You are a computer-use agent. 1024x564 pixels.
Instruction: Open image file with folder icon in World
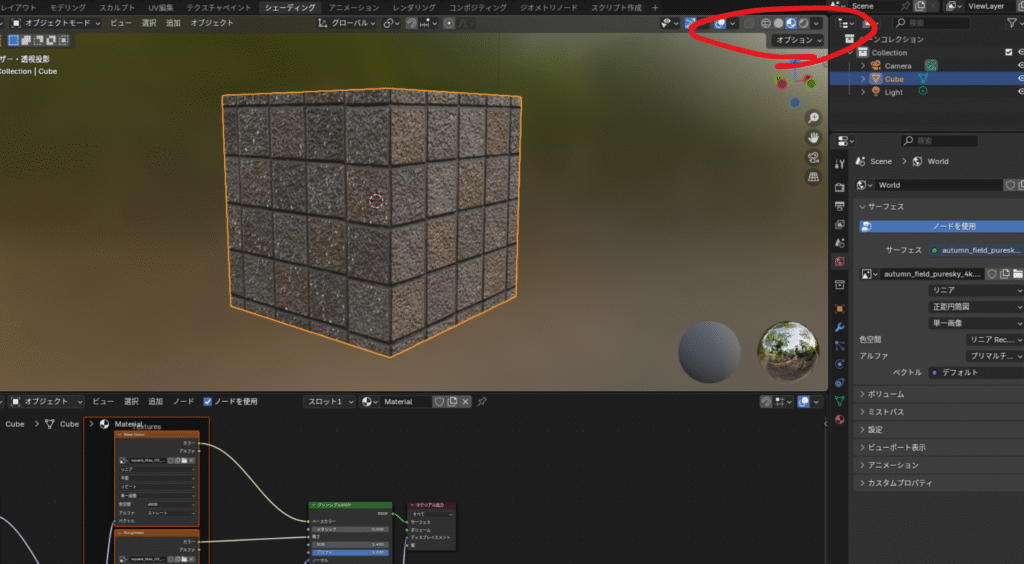coord(1017,274)
